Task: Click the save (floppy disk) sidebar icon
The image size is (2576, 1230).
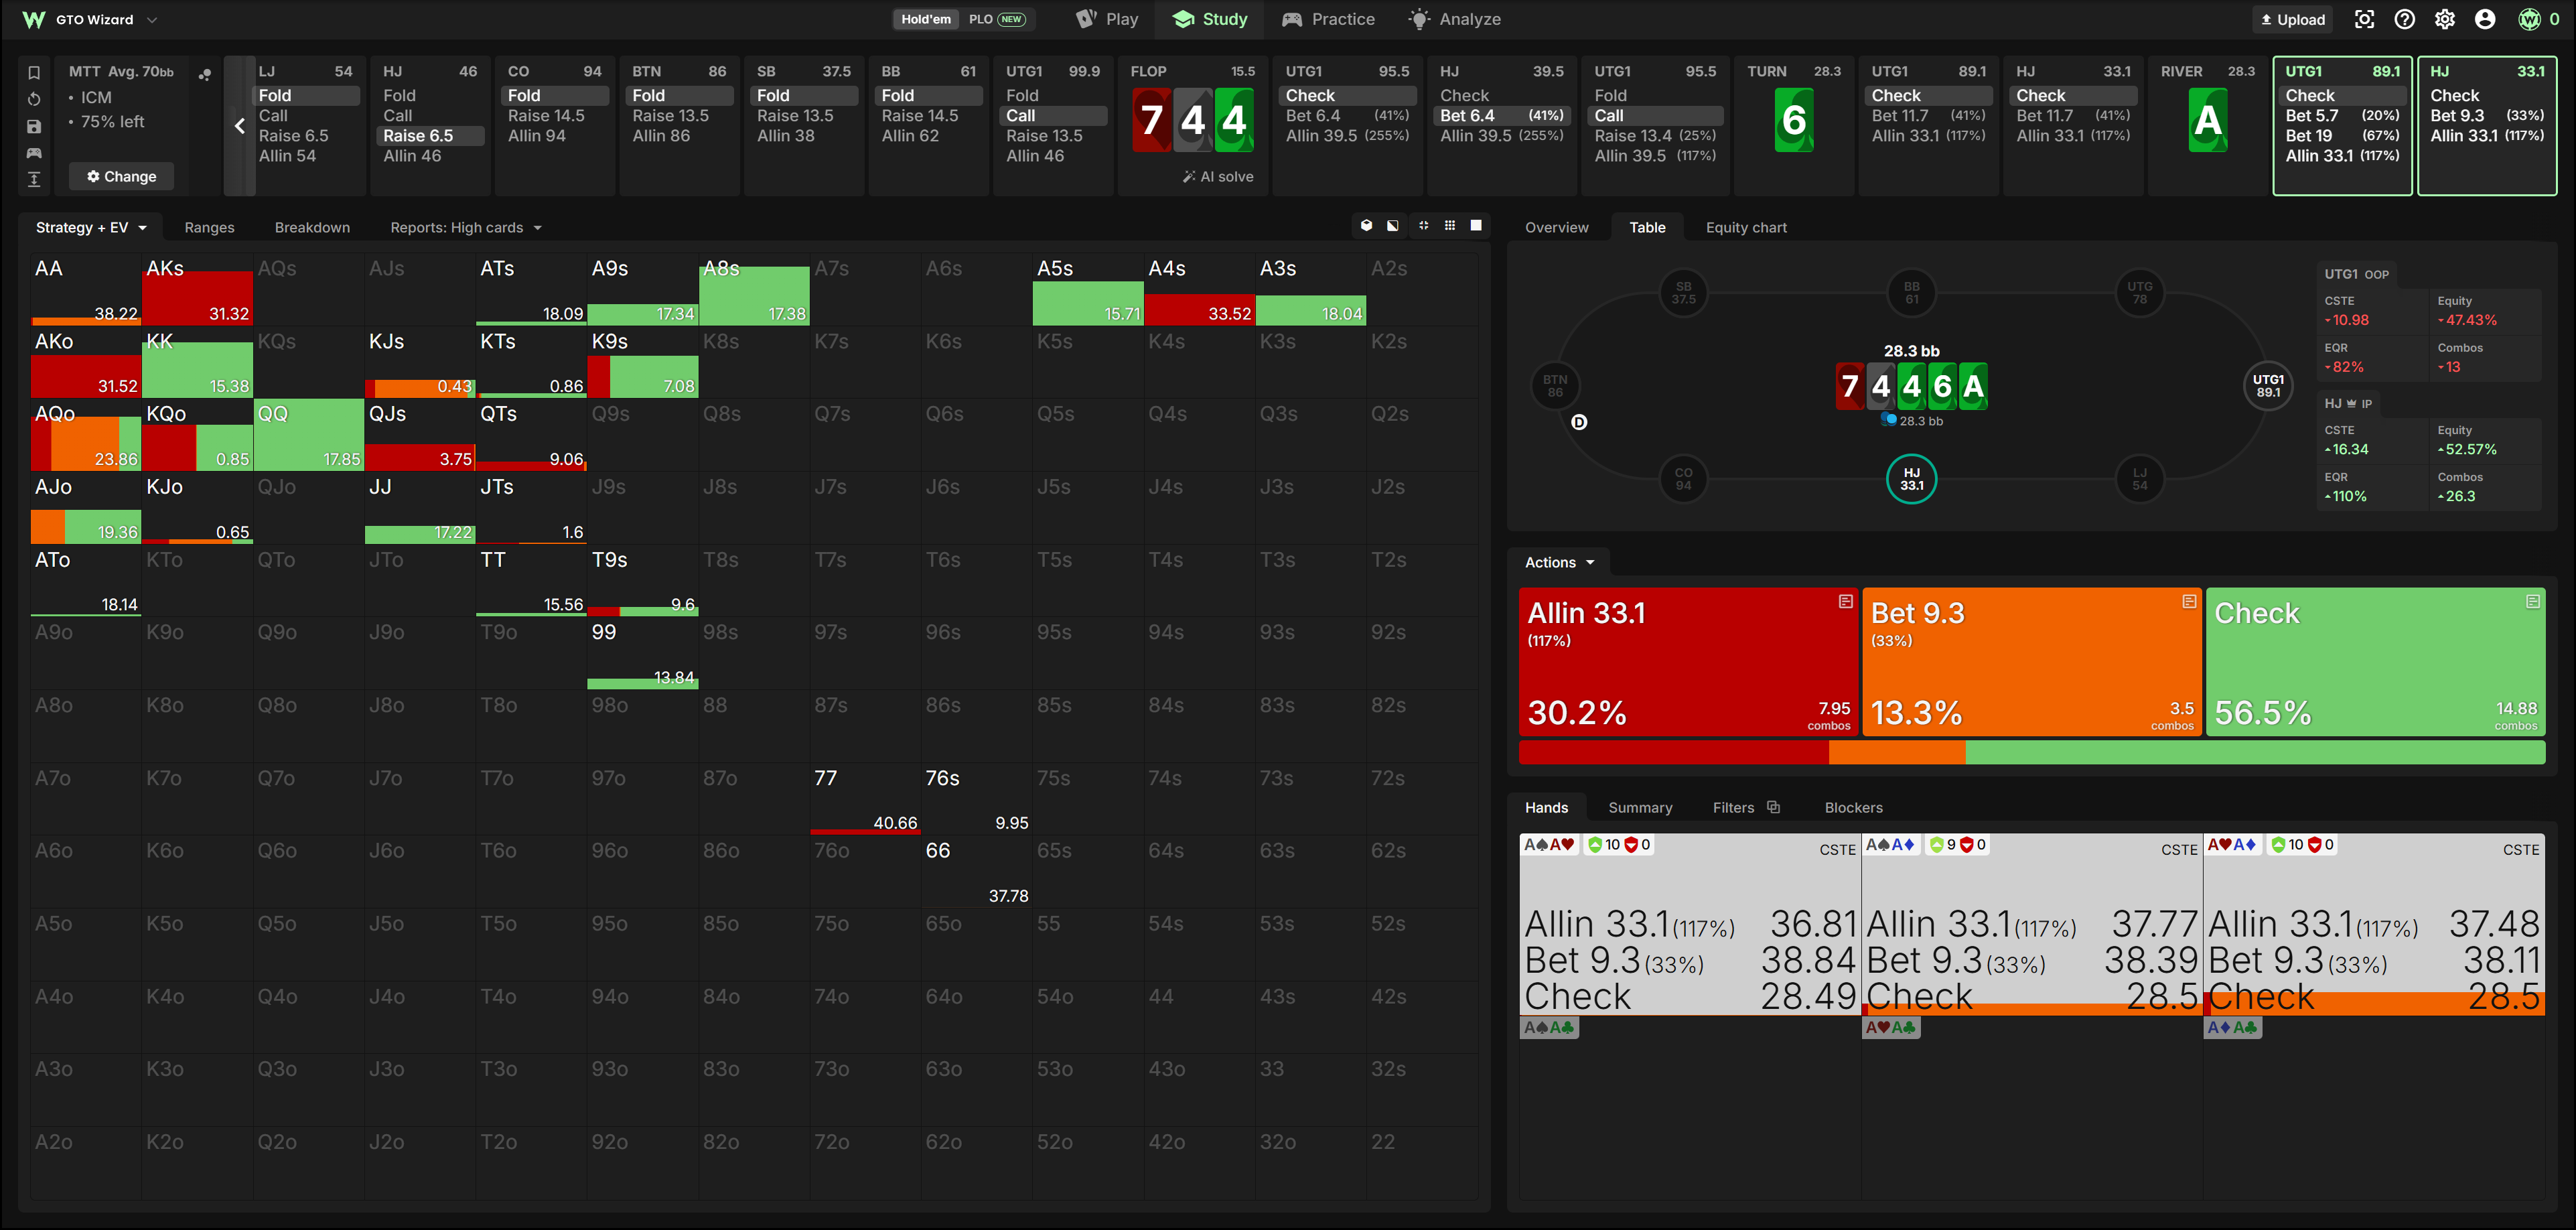Action: click(34, 126)
